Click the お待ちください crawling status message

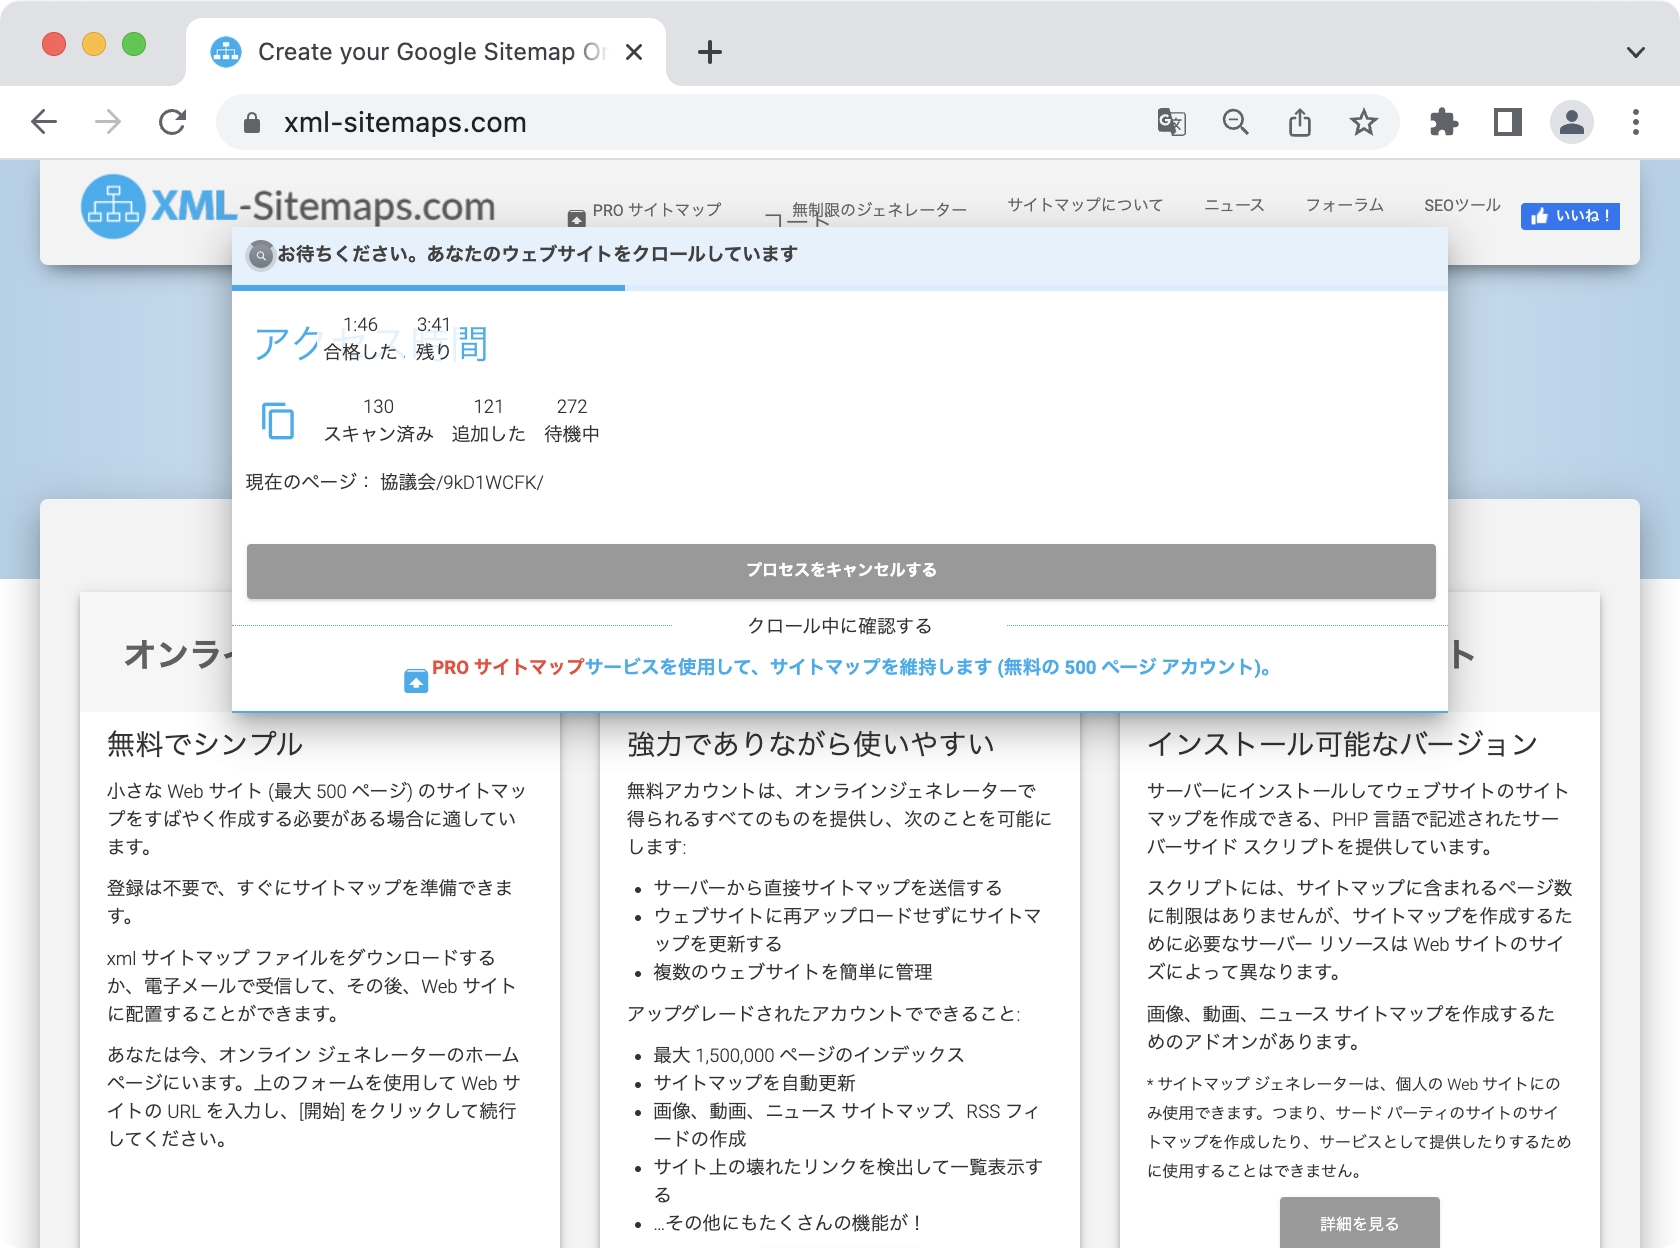tap(537, 254)
